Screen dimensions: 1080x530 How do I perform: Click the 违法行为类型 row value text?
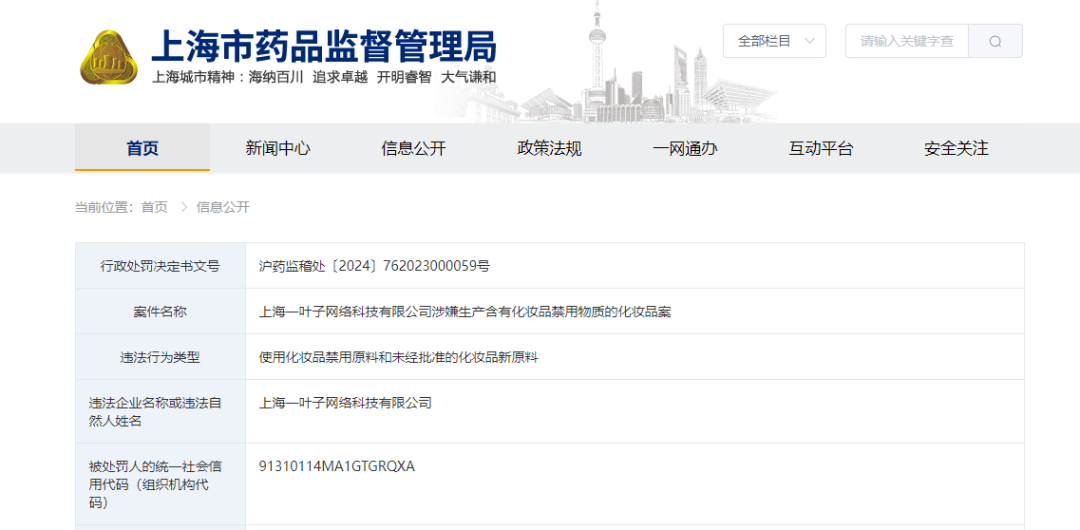[x=398, y=357]
